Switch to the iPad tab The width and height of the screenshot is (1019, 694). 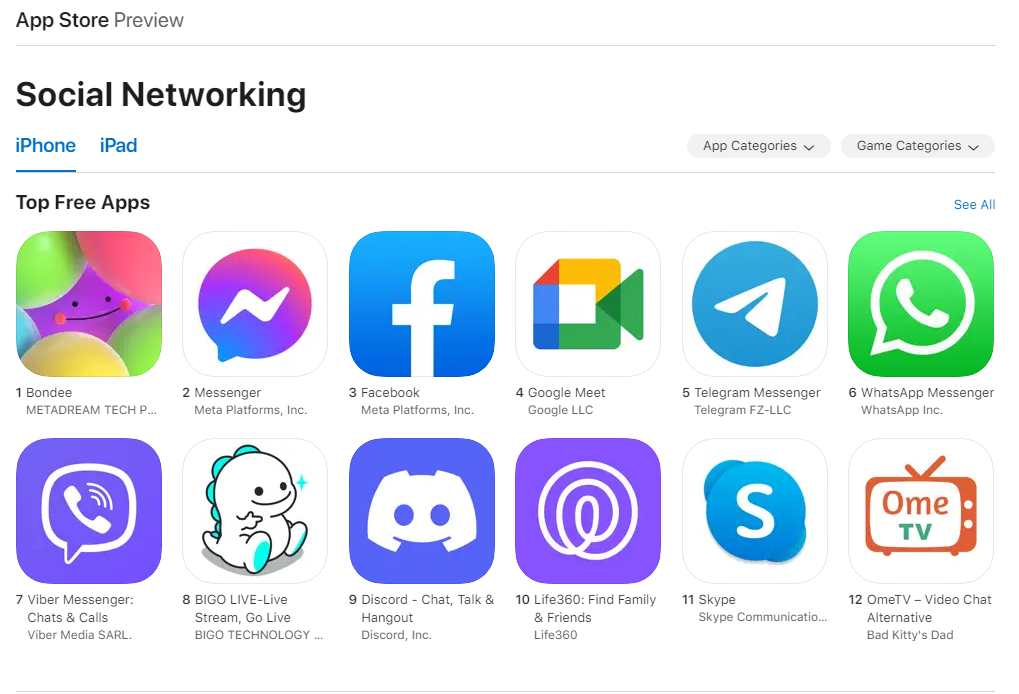tap(118, 146)
